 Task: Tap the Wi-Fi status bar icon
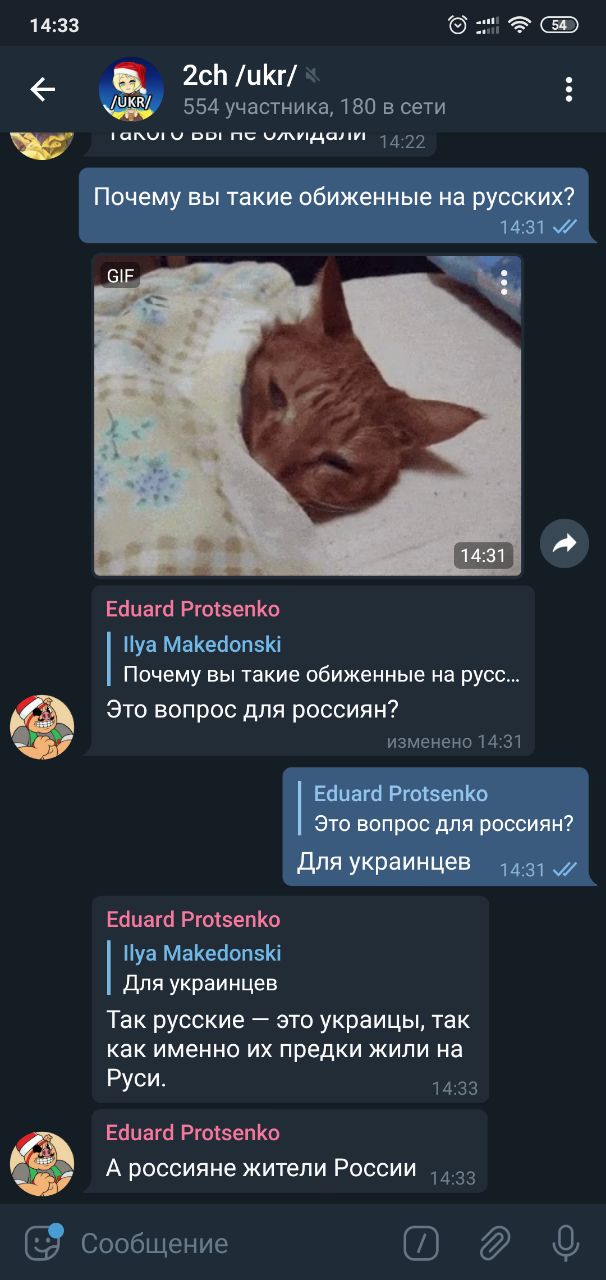pos(518,25)
